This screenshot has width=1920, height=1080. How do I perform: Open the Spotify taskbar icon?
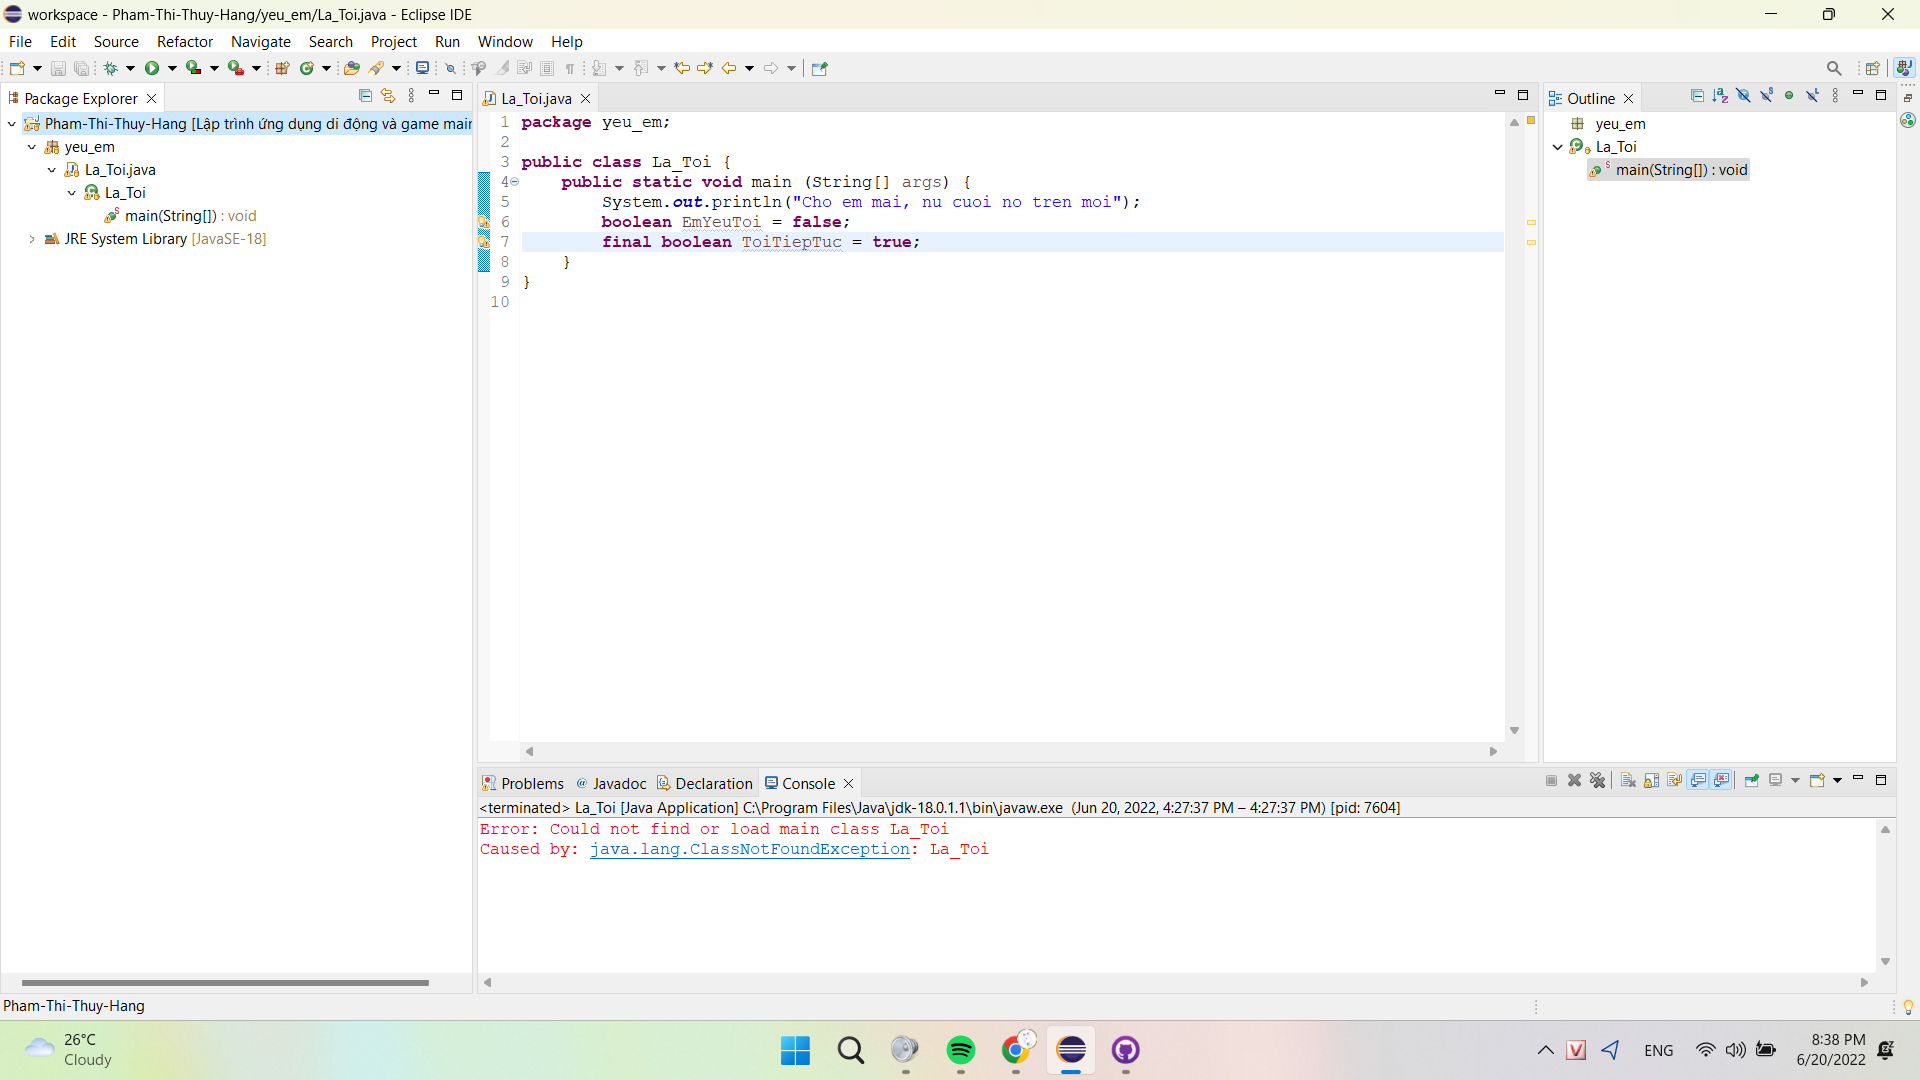960,1051
